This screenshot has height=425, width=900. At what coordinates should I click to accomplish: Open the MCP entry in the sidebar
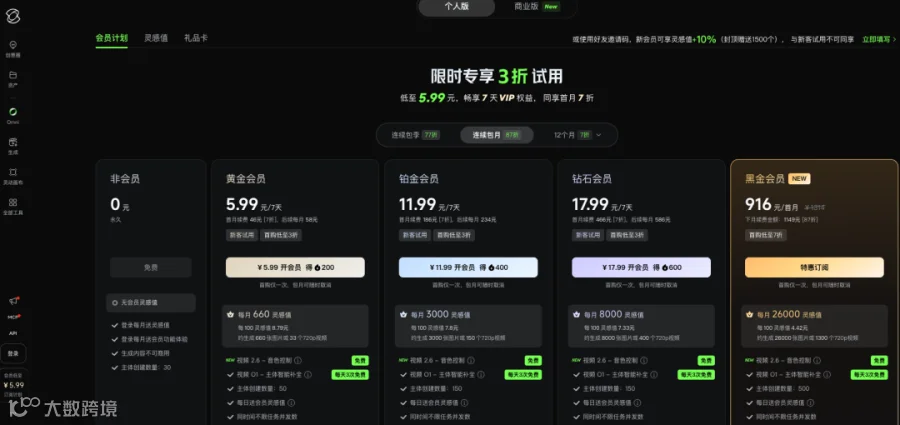[13, 317]
